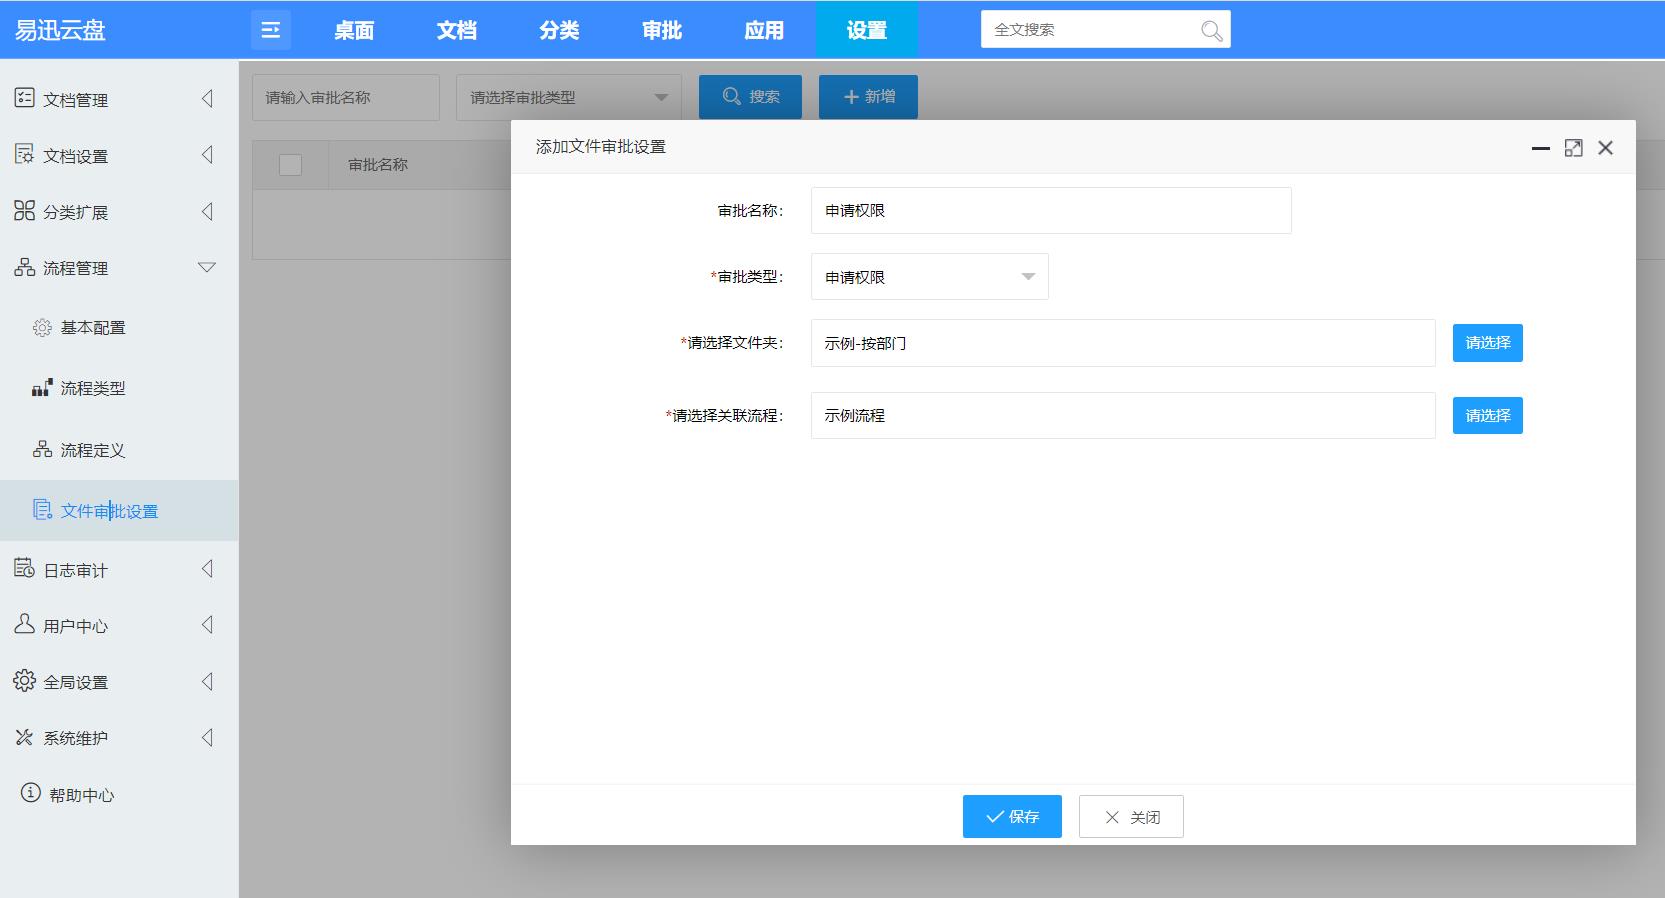Click the 全局设置 gear icon
The image size is (1665, 898).
coord(24,680)
